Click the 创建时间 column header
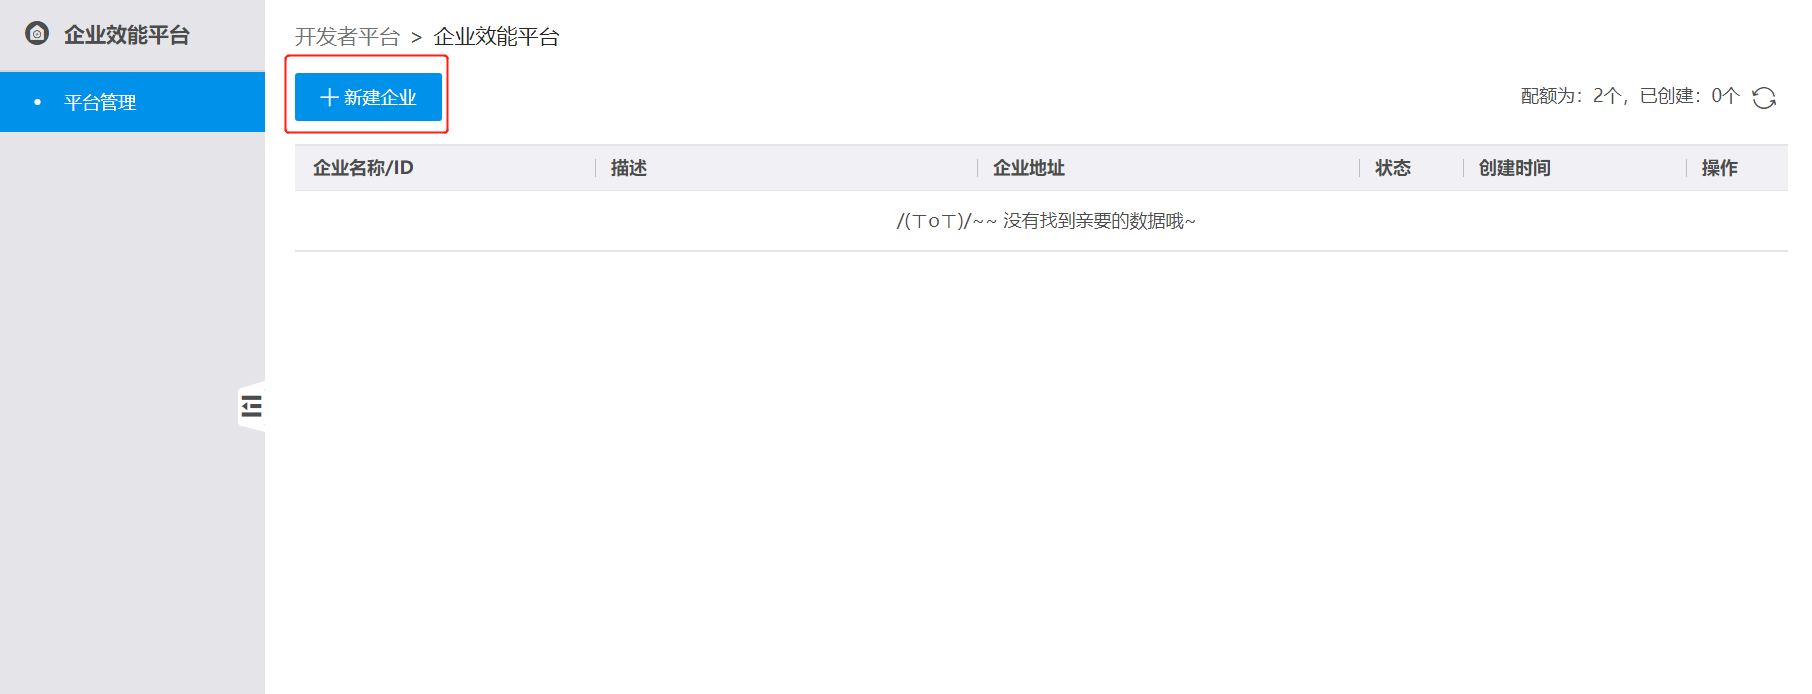This screenshot has width=1812, height=694. 1515,168
